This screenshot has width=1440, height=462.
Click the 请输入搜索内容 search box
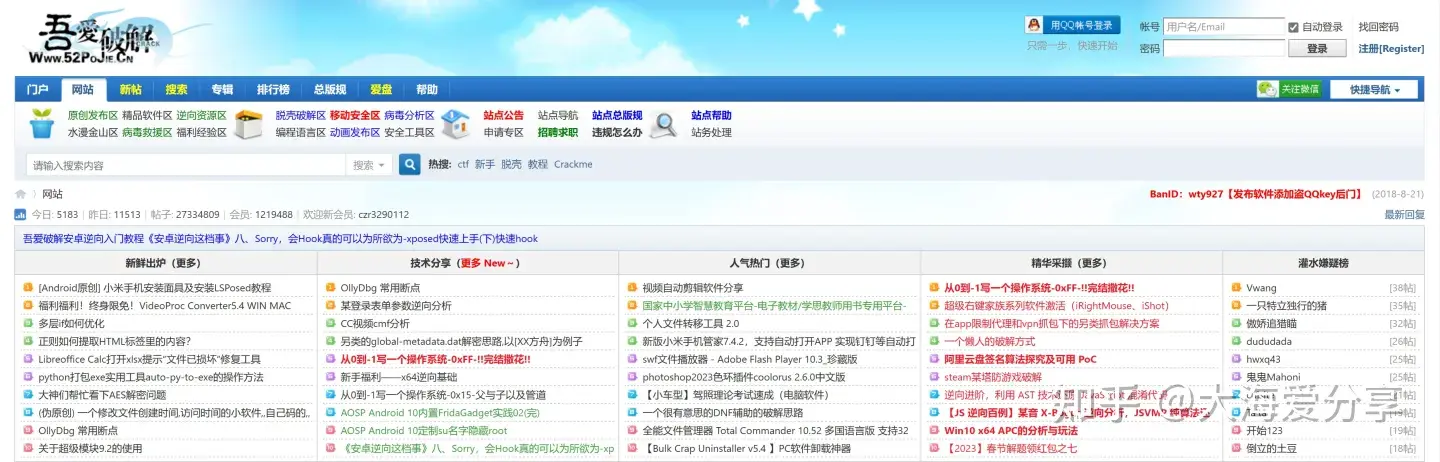pos(185,165)
